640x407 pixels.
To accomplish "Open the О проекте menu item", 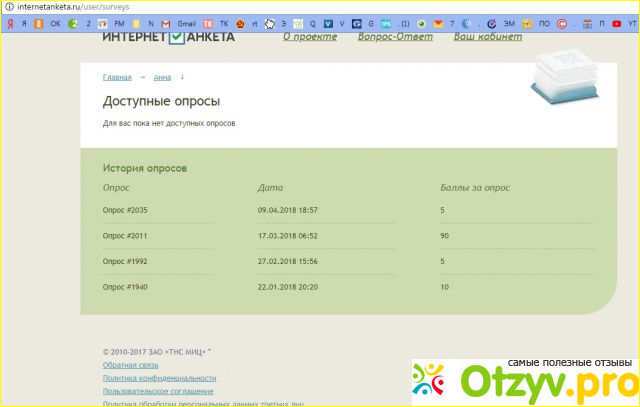I will pos(311,37).
